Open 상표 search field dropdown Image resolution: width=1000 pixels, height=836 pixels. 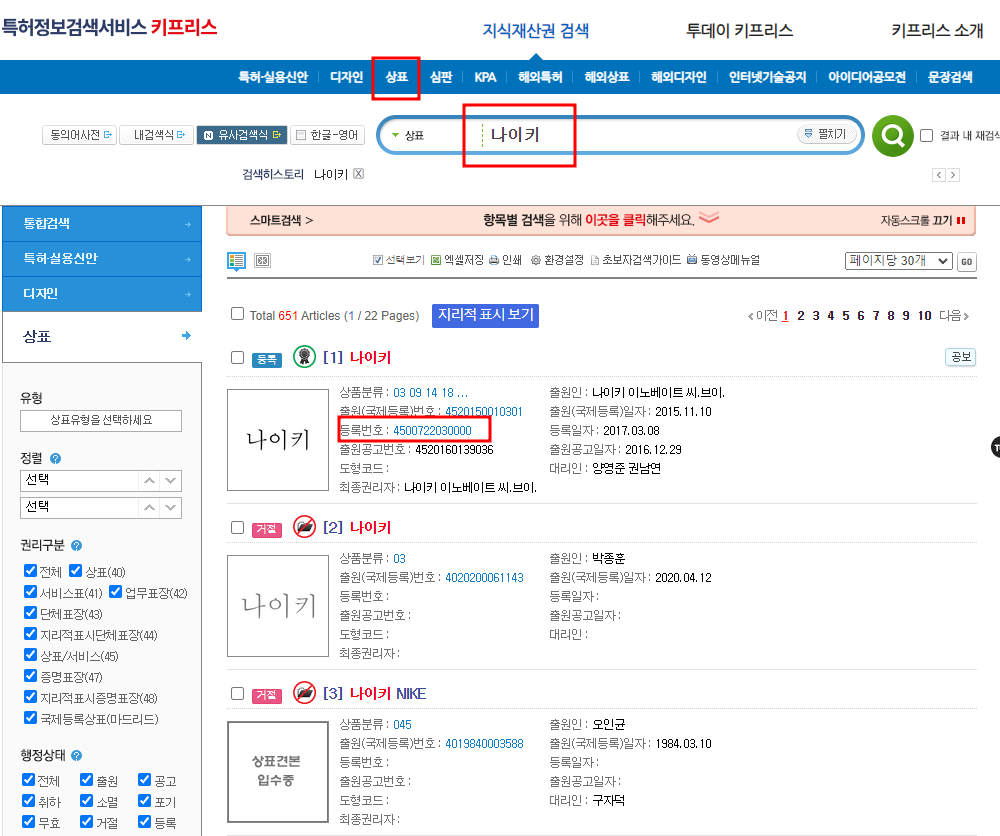pos(408,135)
